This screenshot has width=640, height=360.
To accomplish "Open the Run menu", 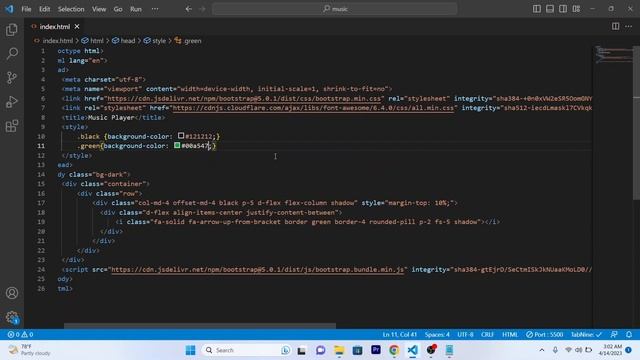I will click(x=136, y=9).
